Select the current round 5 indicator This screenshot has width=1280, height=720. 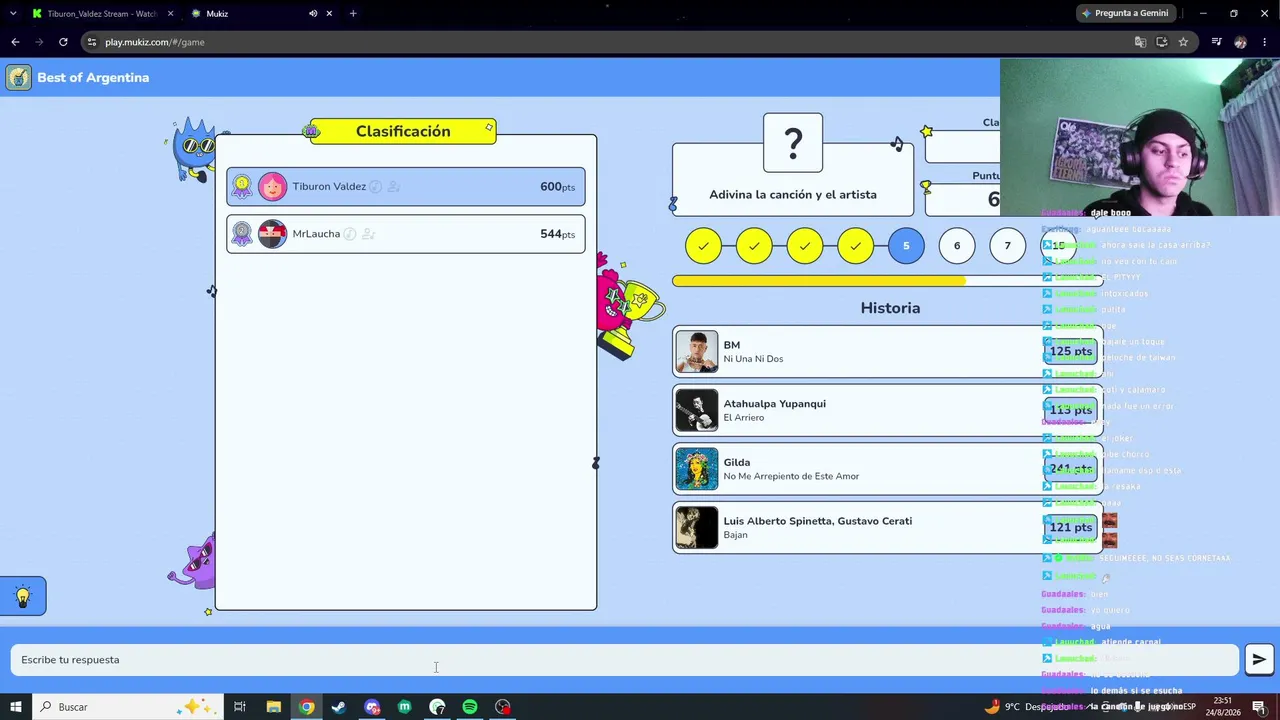click(x=906, y=246)
